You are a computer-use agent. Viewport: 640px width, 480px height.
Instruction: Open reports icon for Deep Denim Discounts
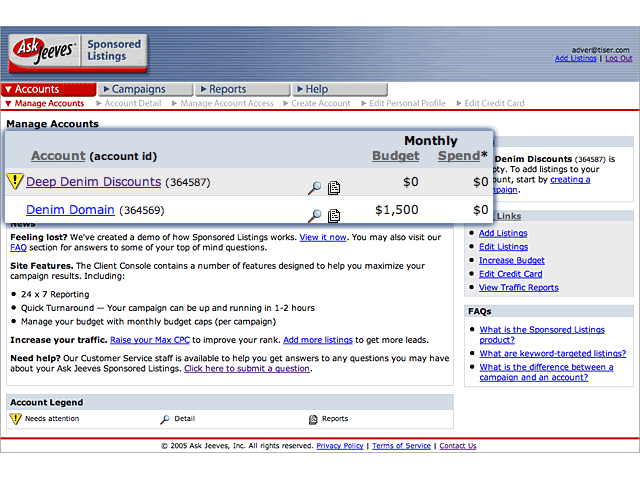coord(334,188)
